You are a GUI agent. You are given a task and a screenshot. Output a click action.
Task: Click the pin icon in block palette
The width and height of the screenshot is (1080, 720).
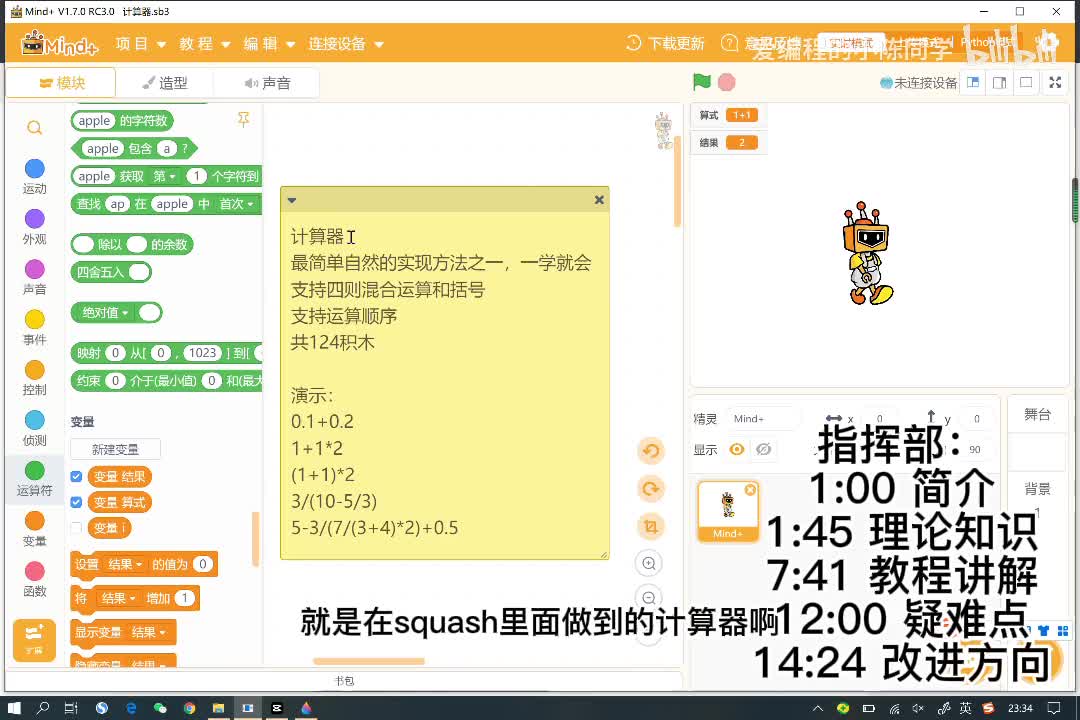[243, 119]
